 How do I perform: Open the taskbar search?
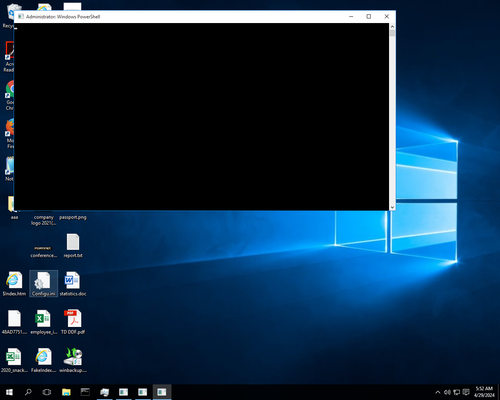(x=28, y=392)
